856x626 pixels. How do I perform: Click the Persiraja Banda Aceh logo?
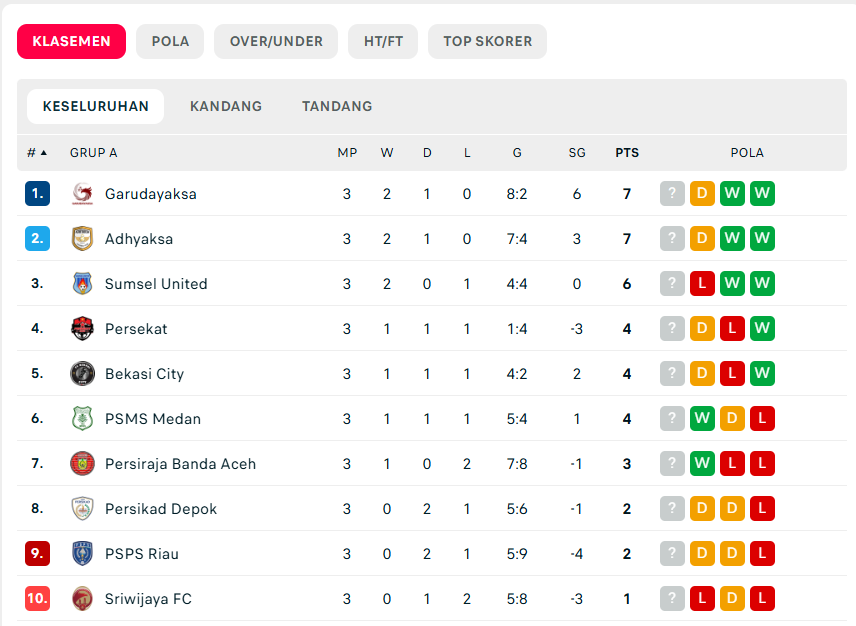pos(82,464)
